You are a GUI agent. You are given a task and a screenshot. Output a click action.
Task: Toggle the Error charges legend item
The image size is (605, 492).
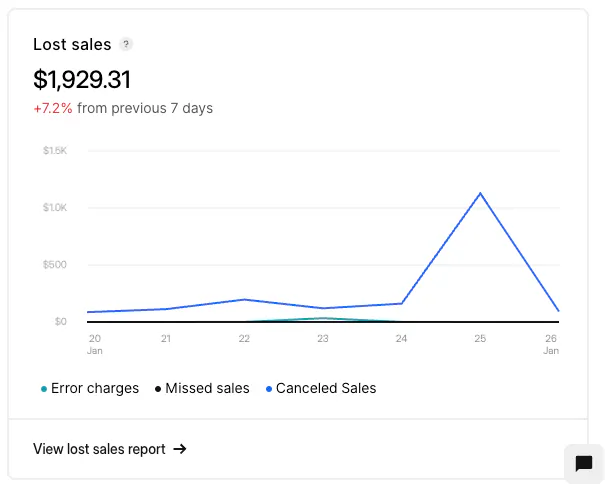pyautogui.click(x=95, y=388)
